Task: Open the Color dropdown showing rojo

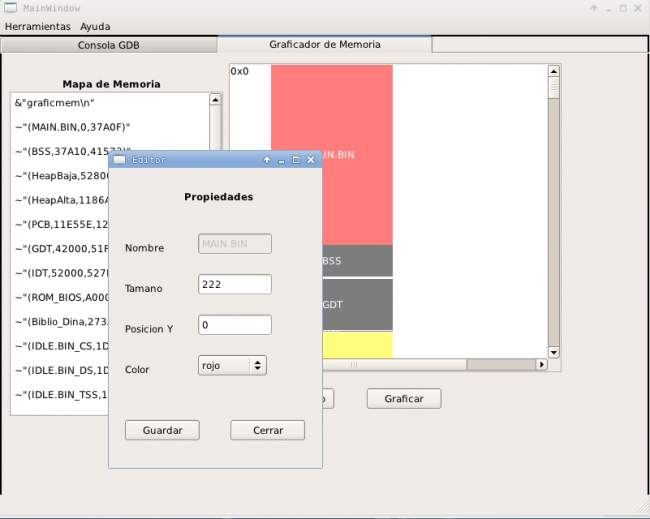Action: tap(232, 366)
